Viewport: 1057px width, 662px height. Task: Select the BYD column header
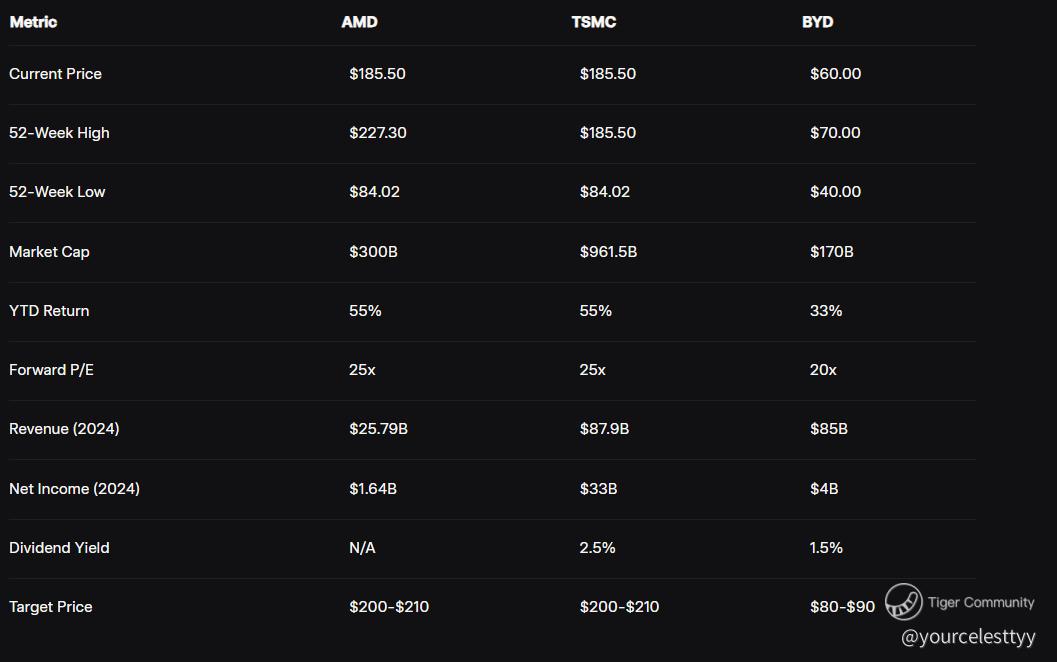pyautogui.click(x=817, y=22)
